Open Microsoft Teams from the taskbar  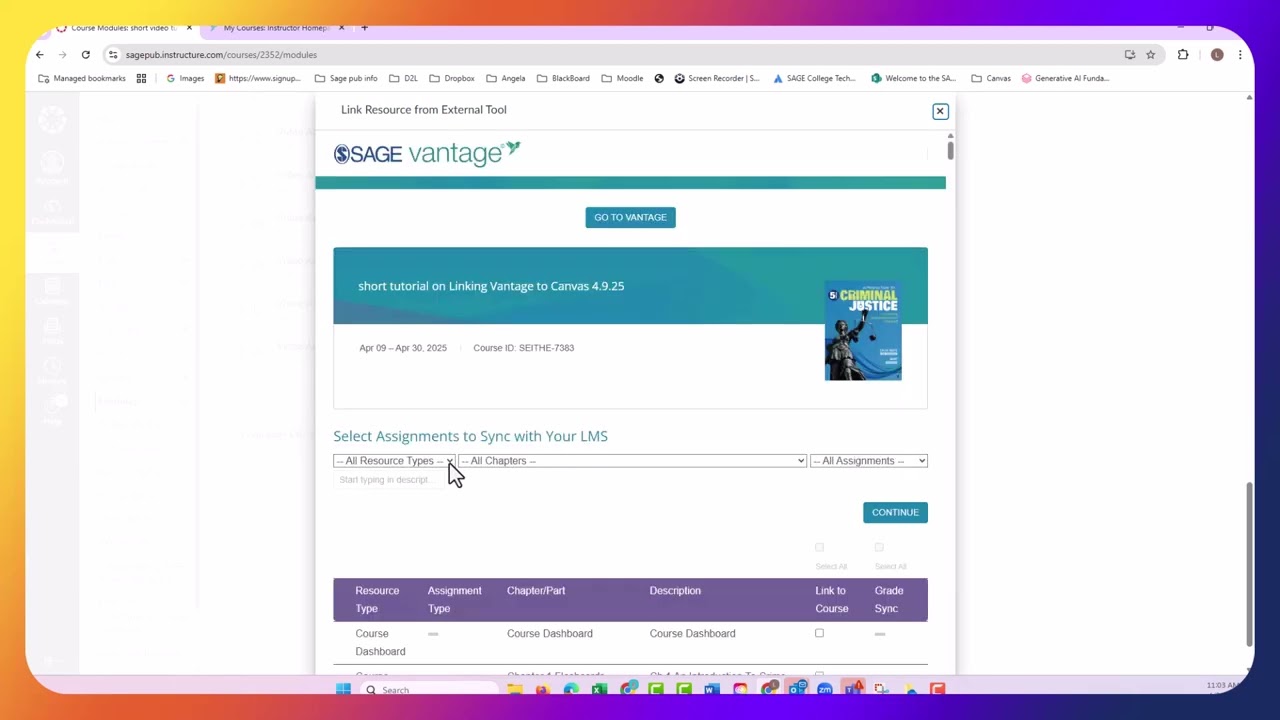tap(853, 690)
